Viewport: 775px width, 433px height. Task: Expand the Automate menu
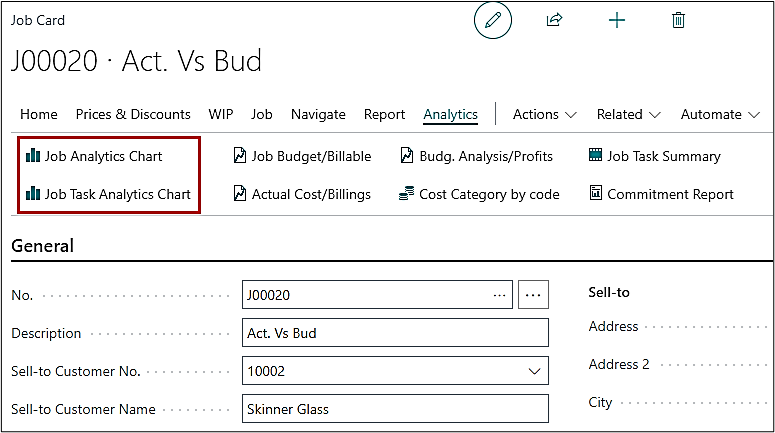click(x=719, y=114)
